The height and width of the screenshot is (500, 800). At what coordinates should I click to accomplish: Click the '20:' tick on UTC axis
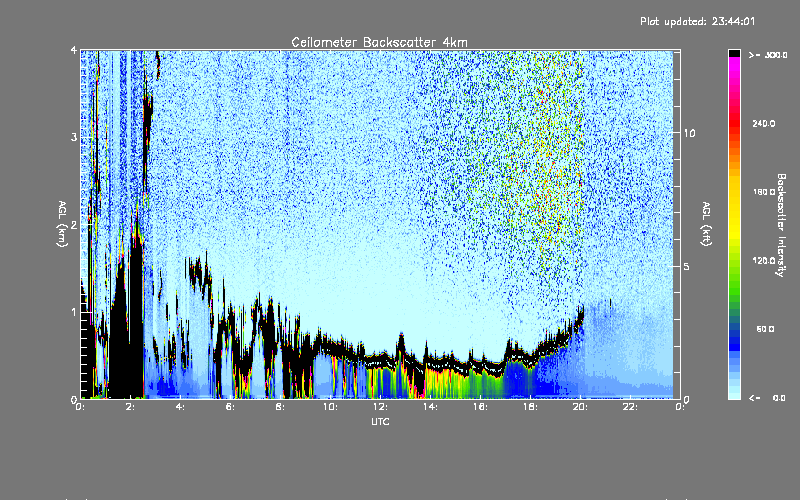click(x=580, y=407)
